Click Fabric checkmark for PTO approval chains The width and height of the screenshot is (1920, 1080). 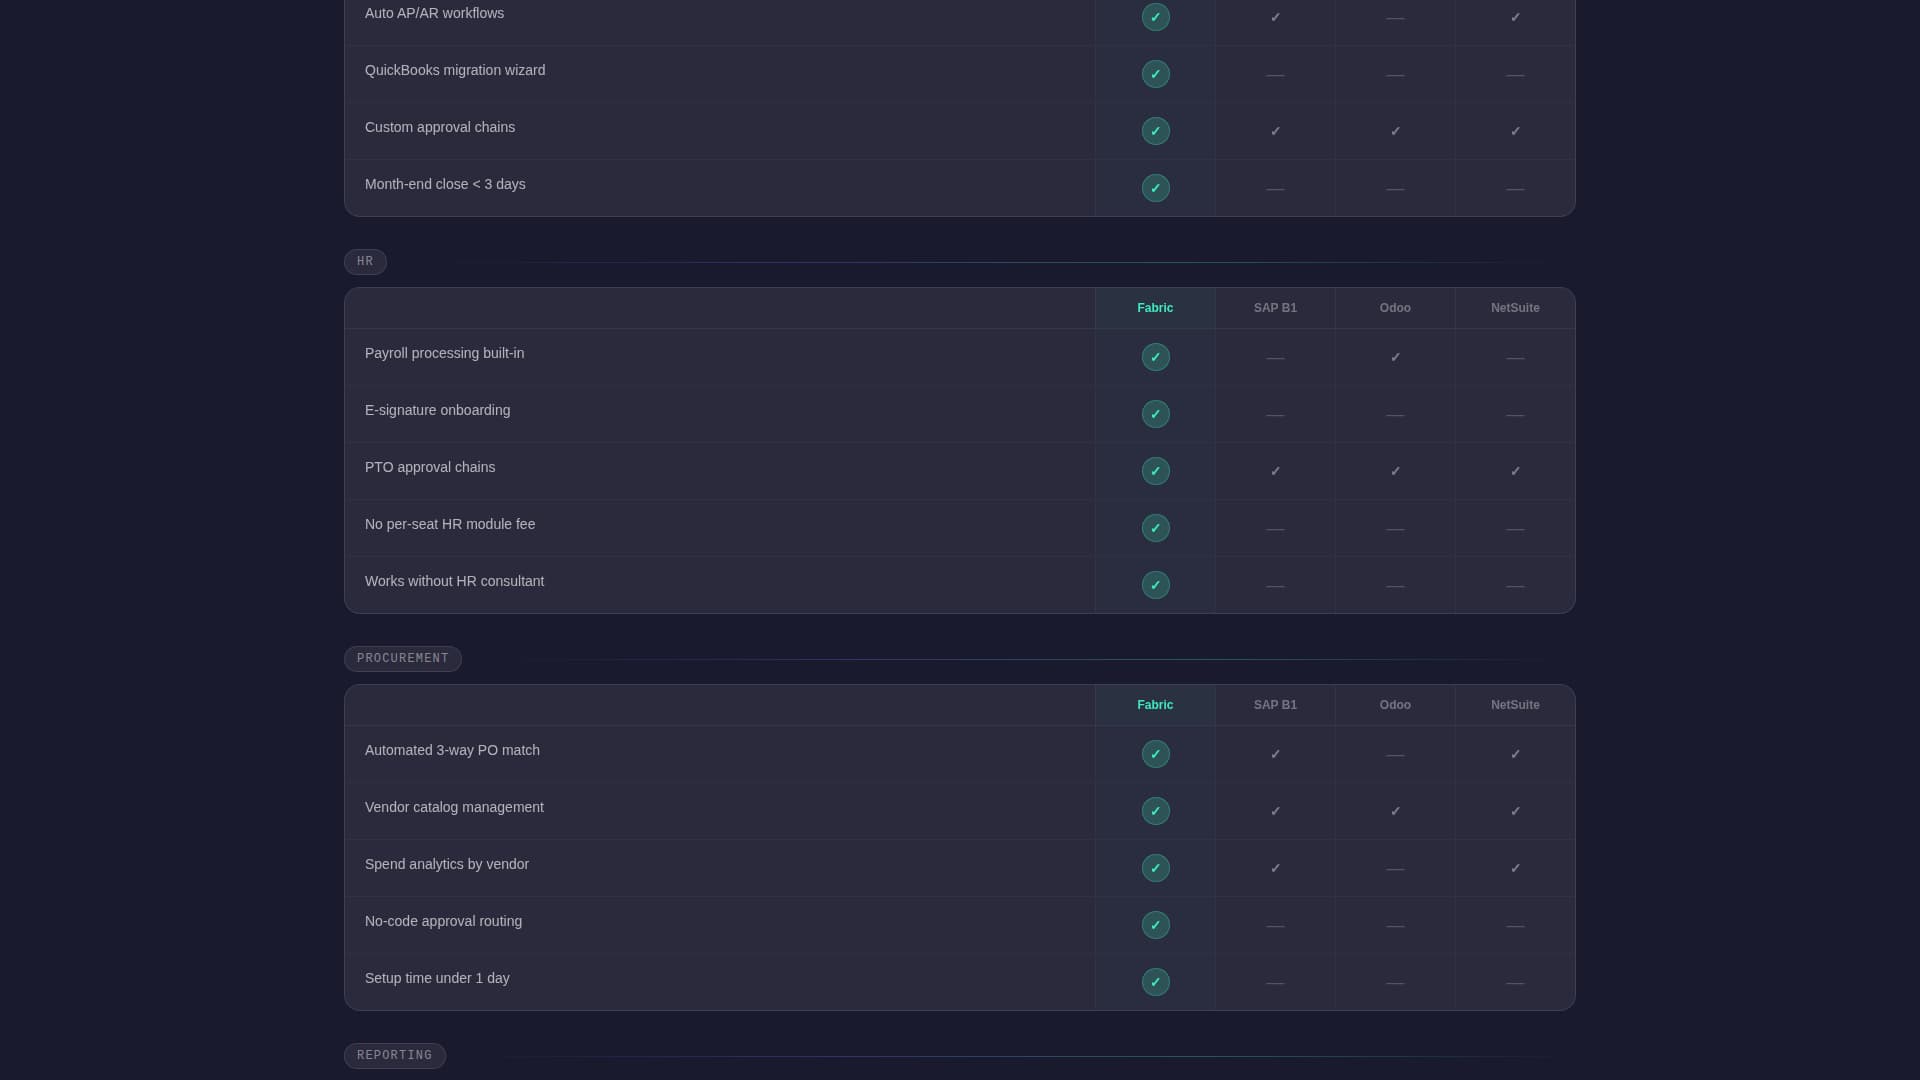tap(1155, 471)
